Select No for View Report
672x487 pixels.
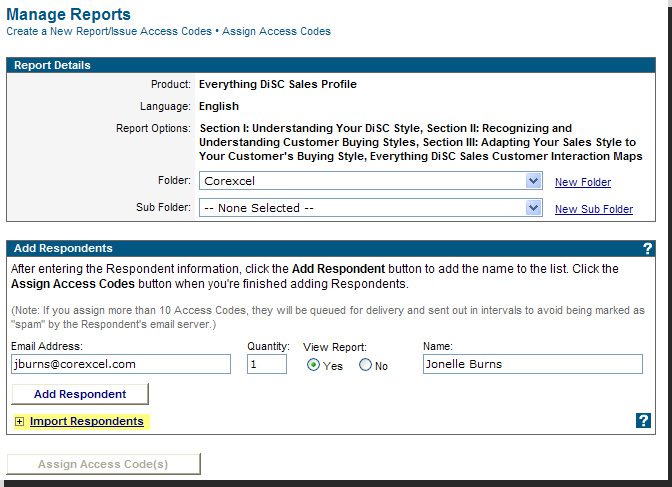[x=365, y=365]
